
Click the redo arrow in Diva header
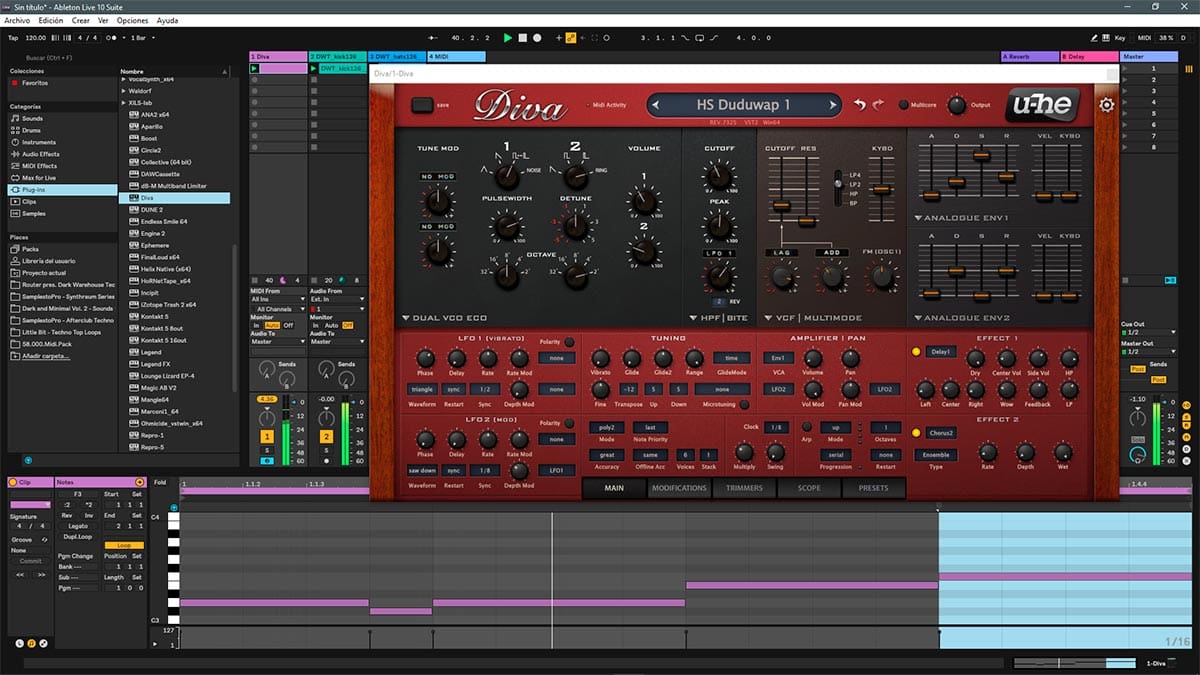click(878, 105)
